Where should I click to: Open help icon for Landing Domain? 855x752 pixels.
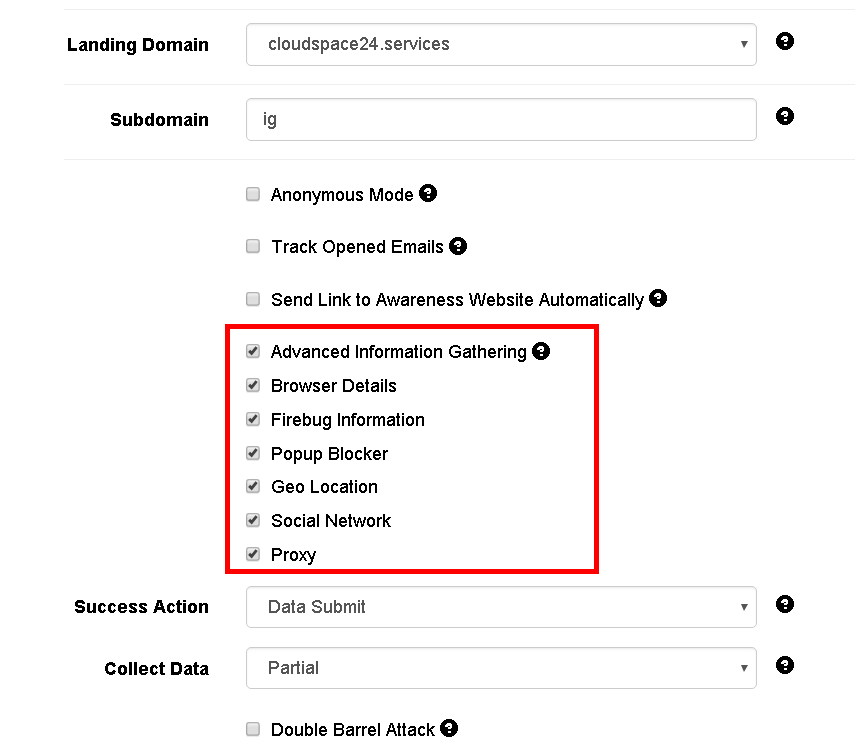(785, 41)
